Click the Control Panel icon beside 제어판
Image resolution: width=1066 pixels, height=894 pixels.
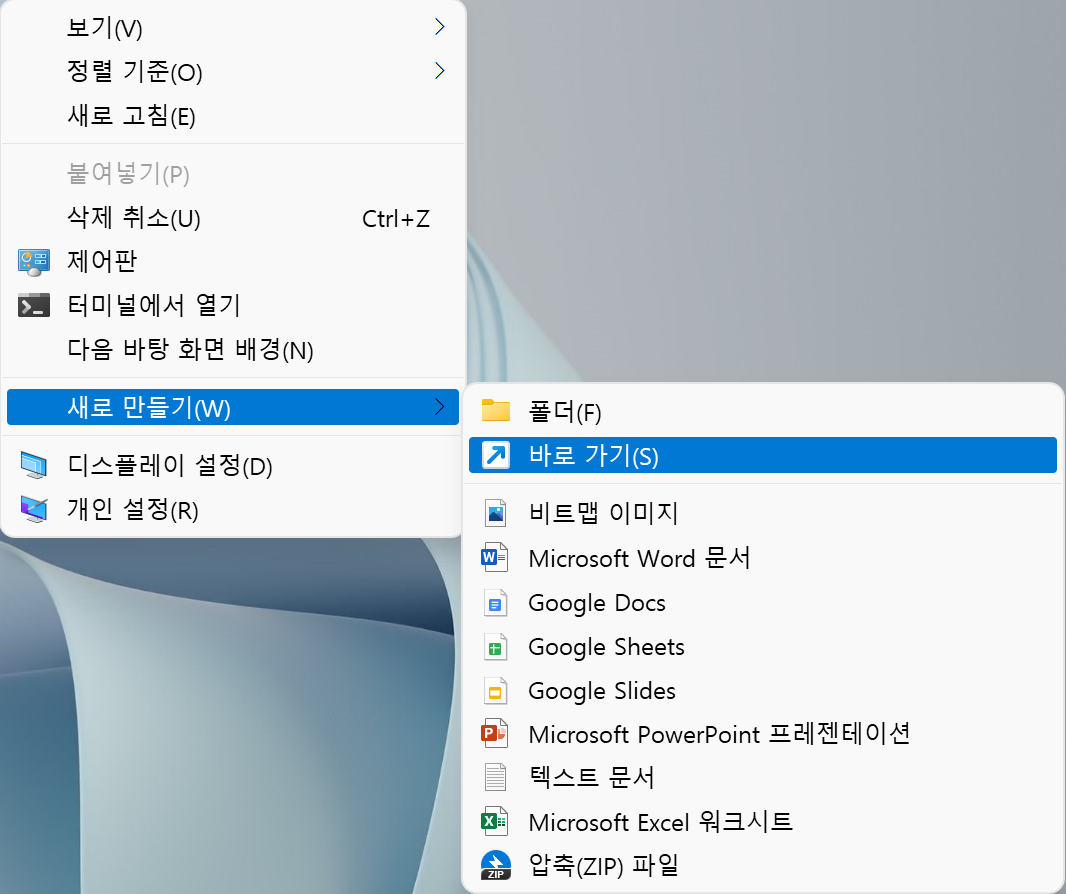(x=33, y=262)
